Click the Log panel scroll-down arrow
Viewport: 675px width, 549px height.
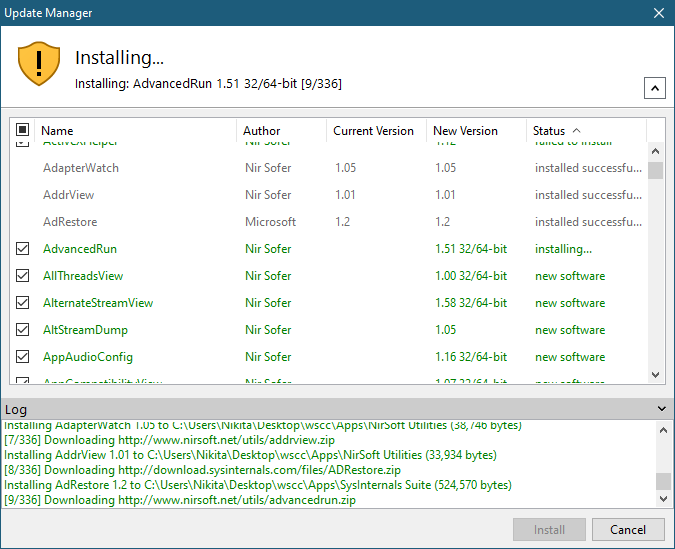(663, 499)
